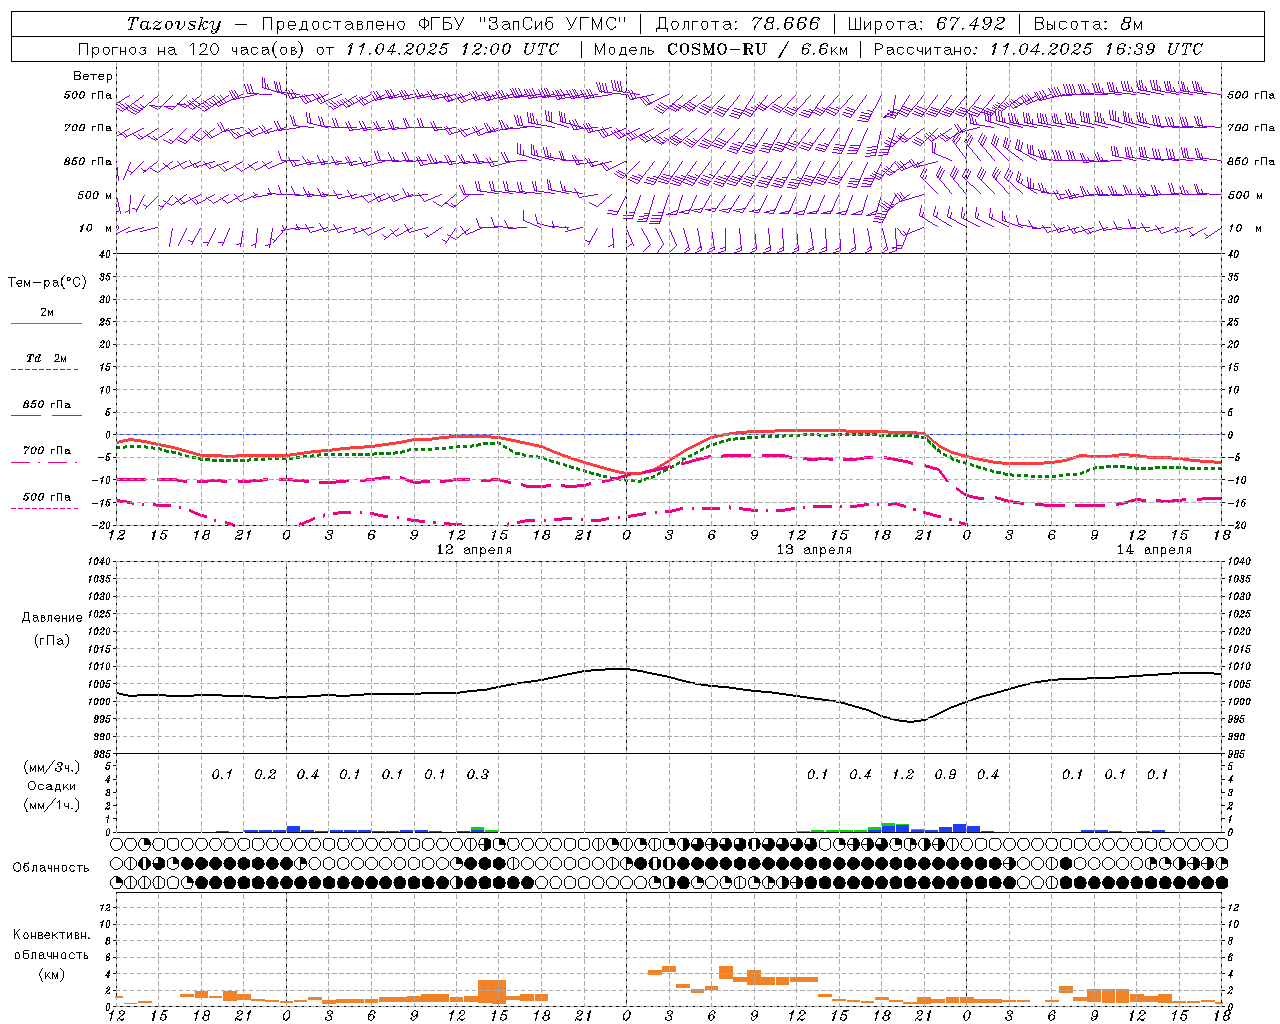The image size is (1280, 1024).
Task: Select the computed time 11.04.2025 16:39 UTC
Action: pyautogui.click(x=1096, y=48)
